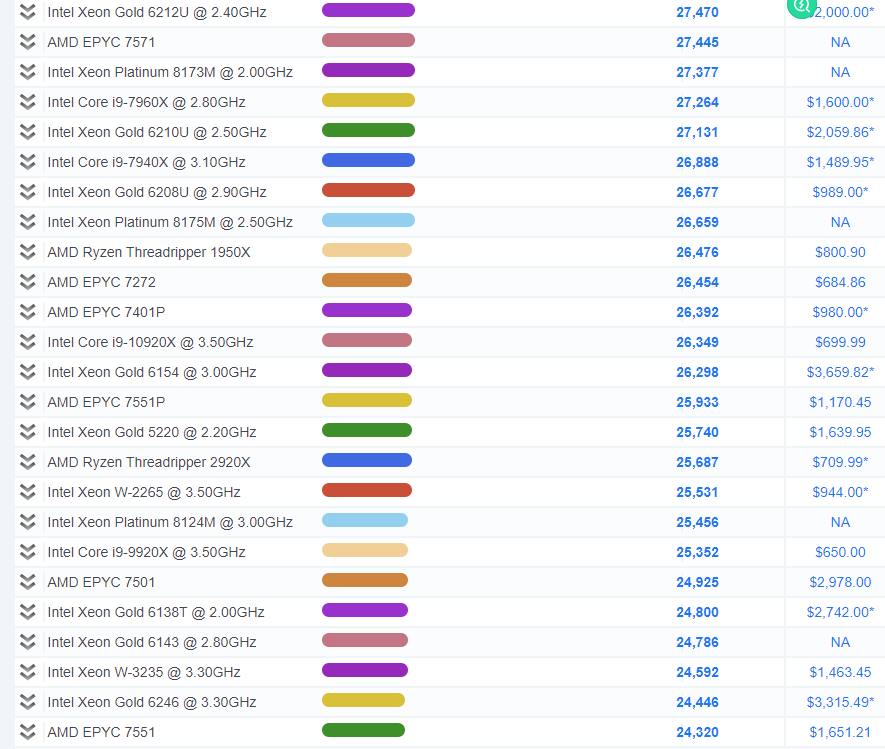This screenshot has height=749, width=885.
Task: Expand Intel Xeon Gold 6246 row chevron
Action: (28, 702)
